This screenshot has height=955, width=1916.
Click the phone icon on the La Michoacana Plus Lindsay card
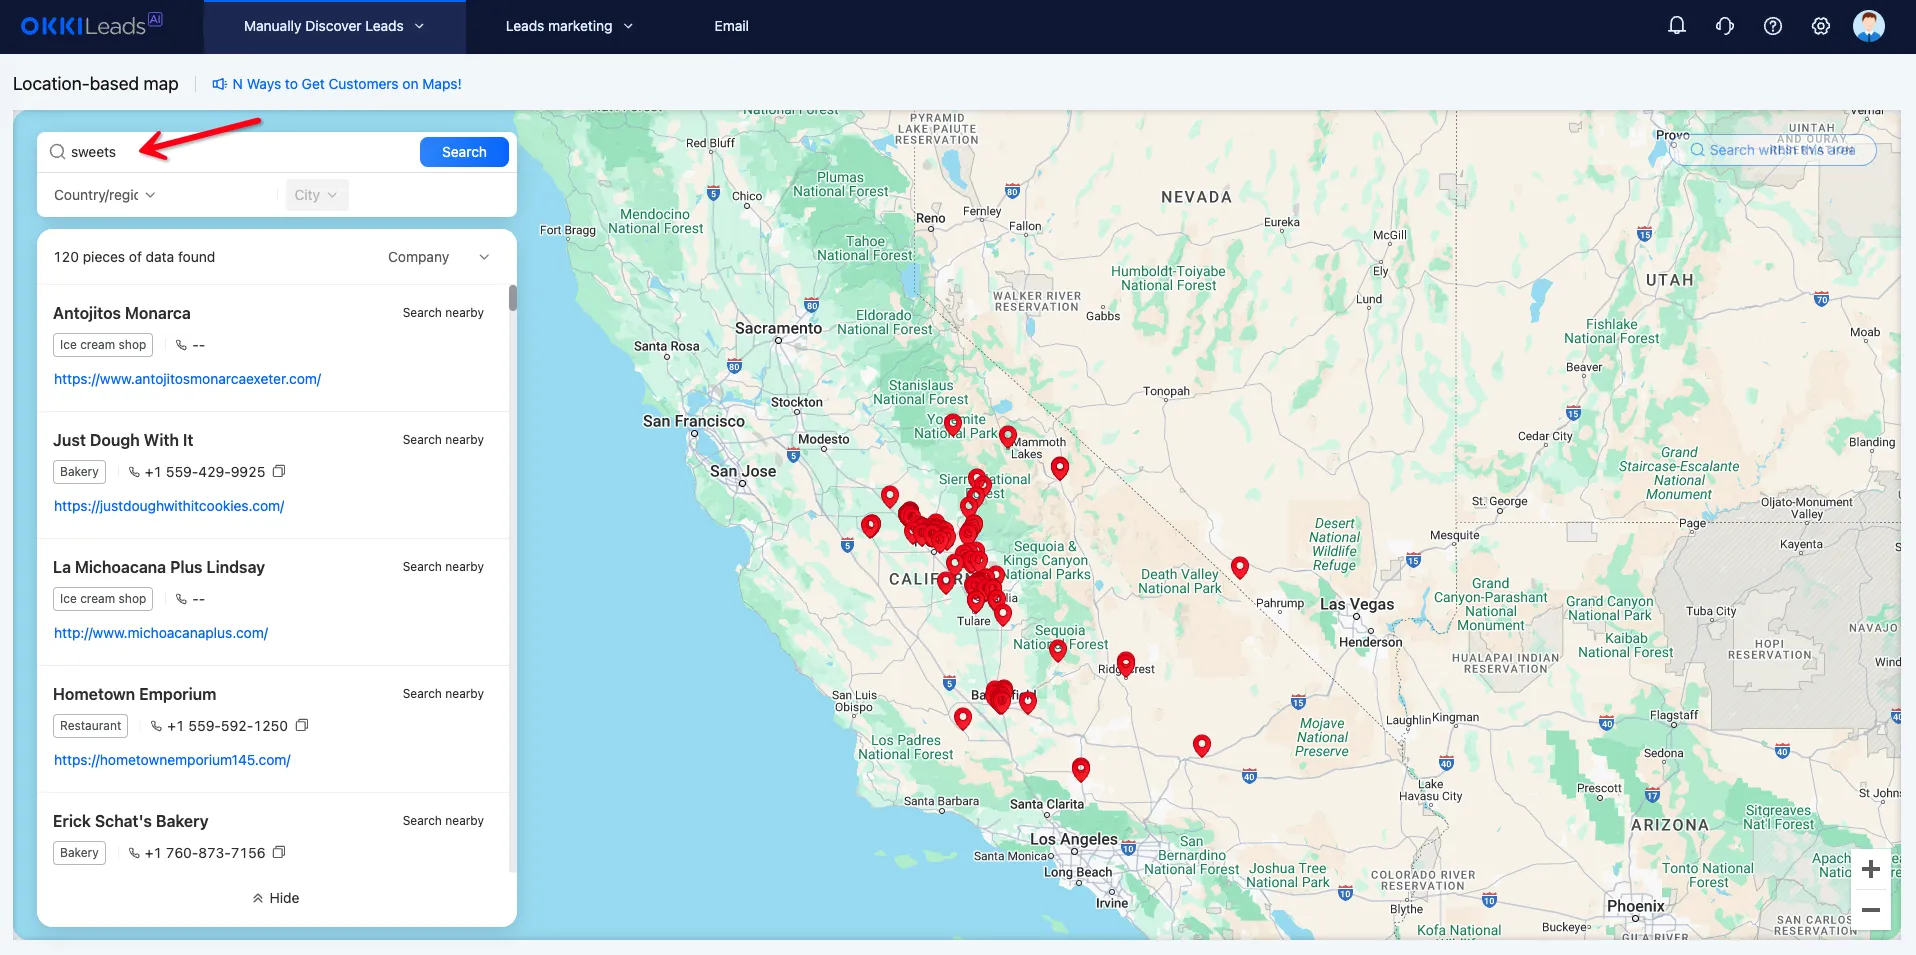[181, 599]
